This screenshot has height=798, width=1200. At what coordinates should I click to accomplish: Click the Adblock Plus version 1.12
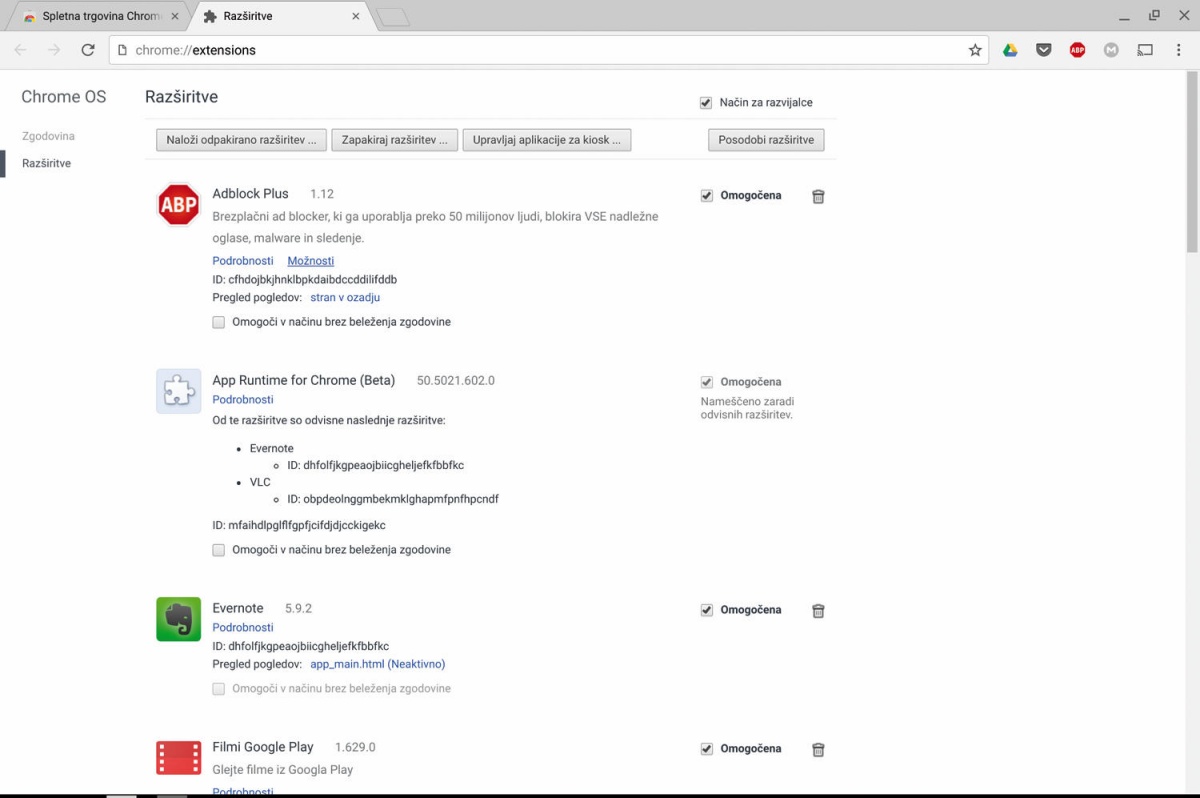(x=322, y=194)
